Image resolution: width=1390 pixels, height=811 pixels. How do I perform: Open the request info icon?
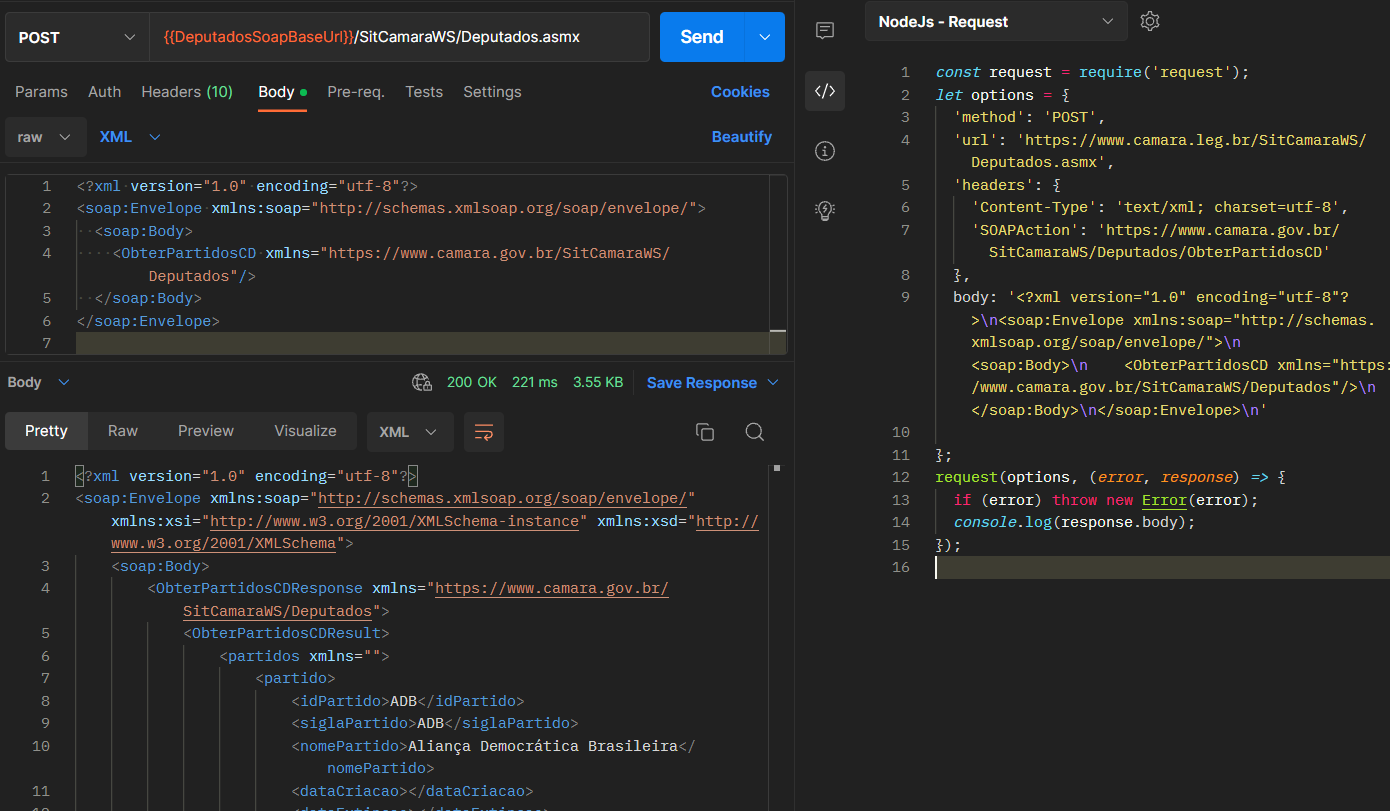pyautogui.click(x=825, y=151)
